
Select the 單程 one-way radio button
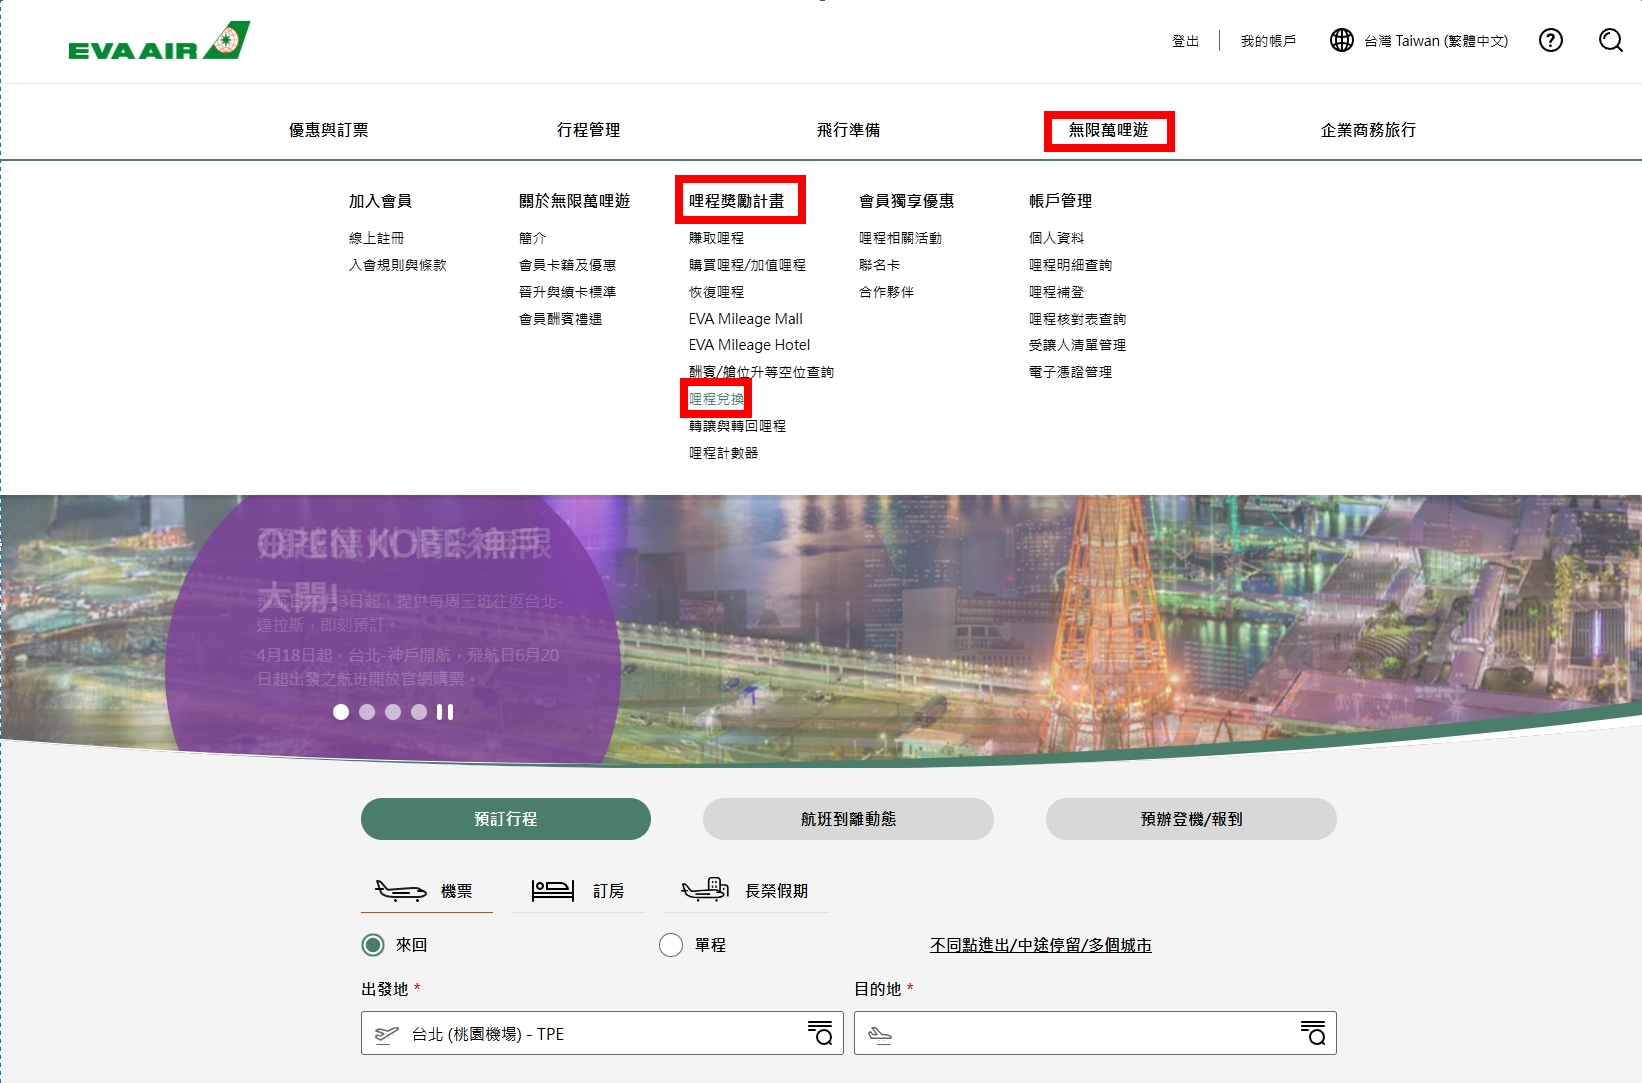[671, 945]
